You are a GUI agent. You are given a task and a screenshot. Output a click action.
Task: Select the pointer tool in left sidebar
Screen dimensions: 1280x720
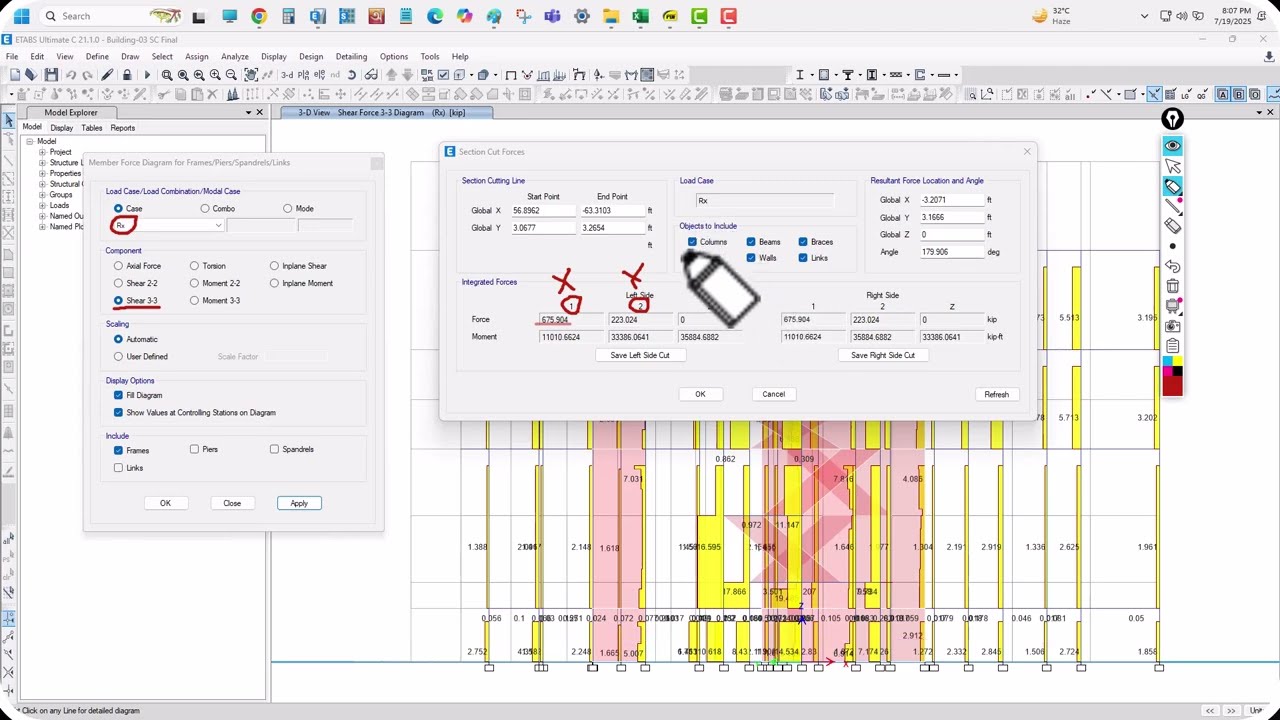click(x=9, y=121)
